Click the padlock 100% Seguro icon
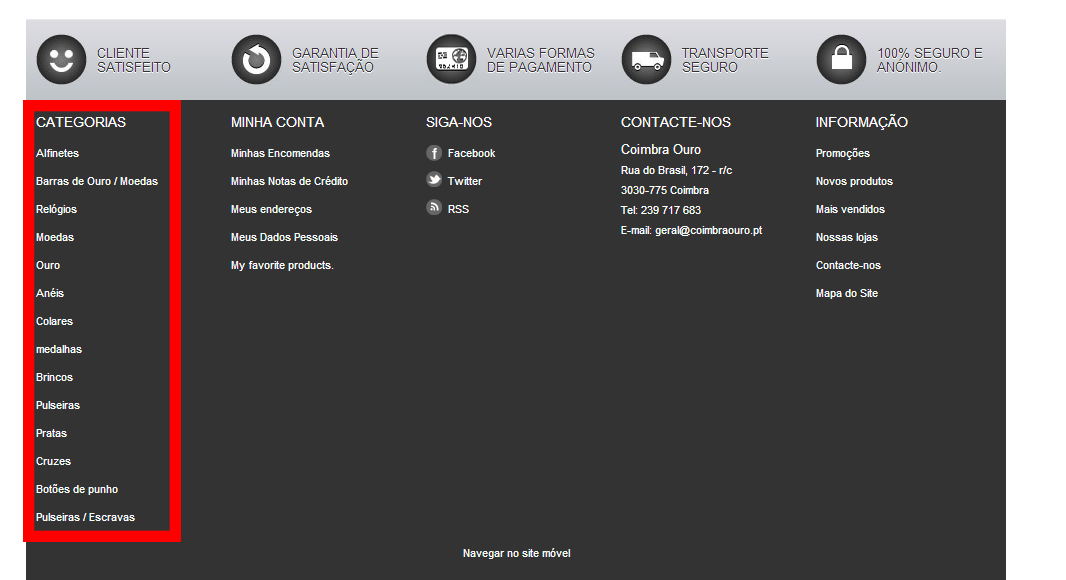The image size is (1066, 580). tap(841, 60)
